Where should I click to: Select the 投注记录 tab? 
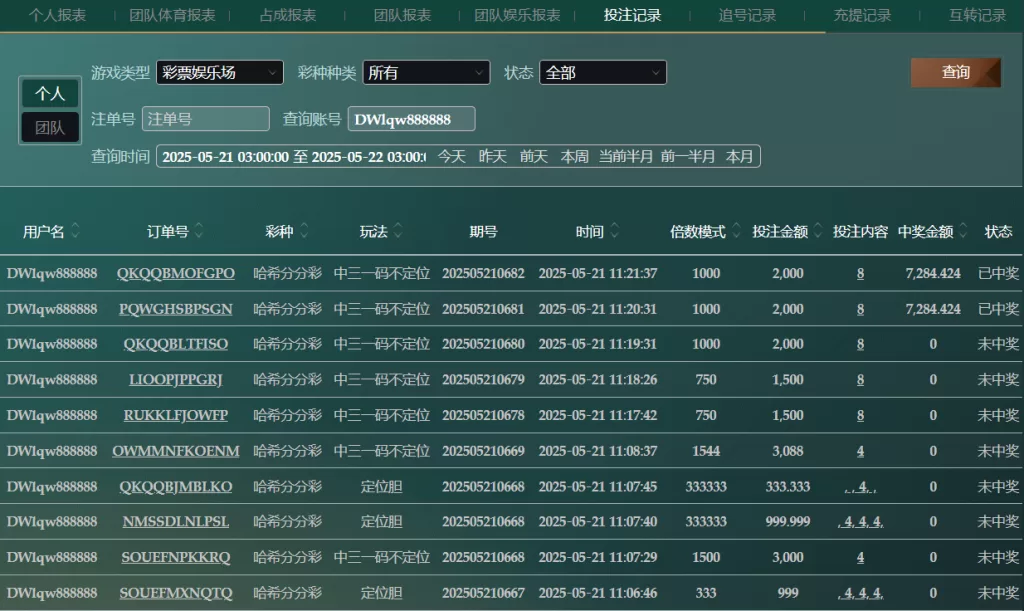pos(632,15)
